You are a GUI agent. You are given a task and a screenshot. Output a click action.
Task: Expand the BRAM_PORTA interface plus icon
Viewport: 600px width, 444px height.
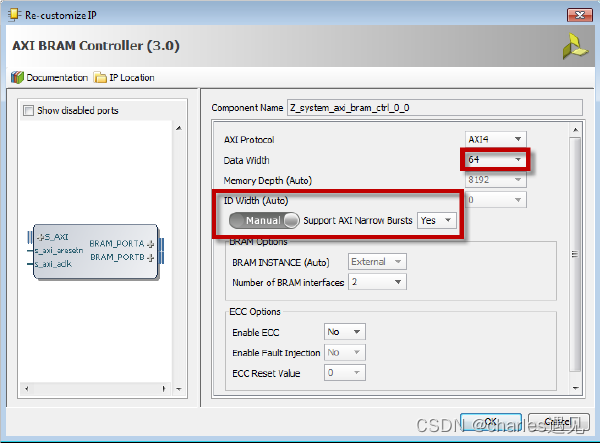coord(151,244)
